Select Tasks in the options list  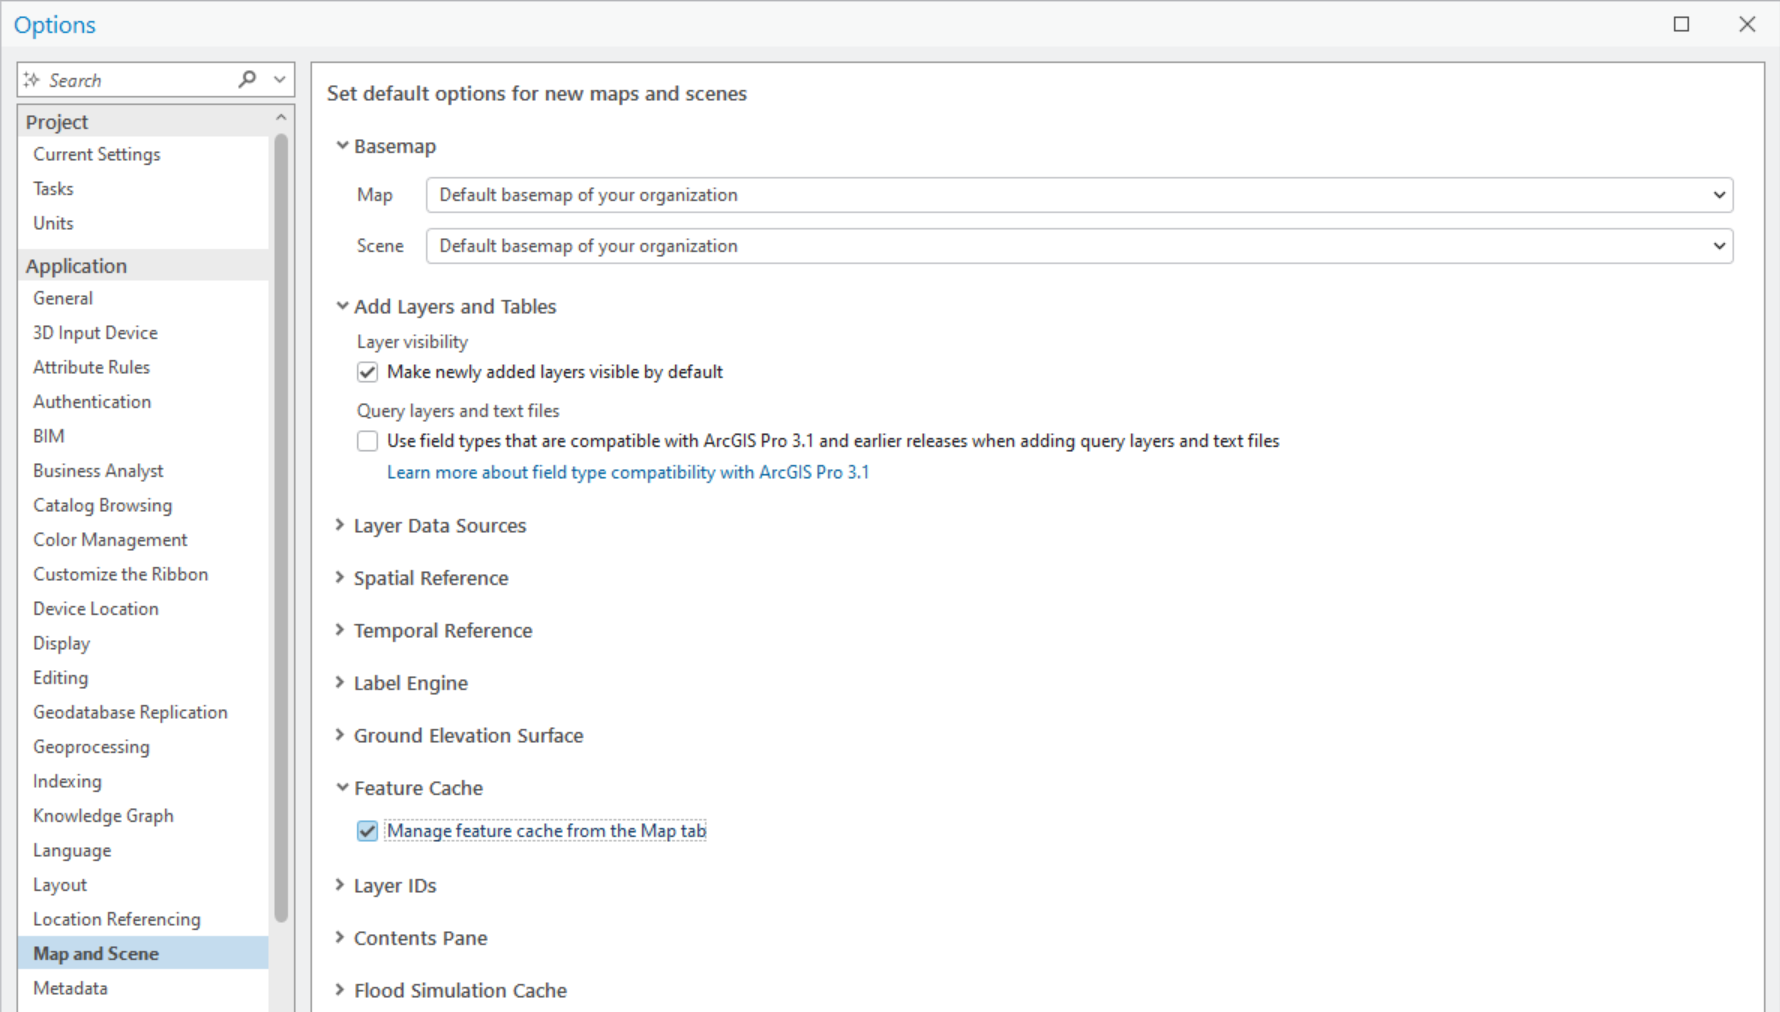pyautogui.click(x=53, y=189)
